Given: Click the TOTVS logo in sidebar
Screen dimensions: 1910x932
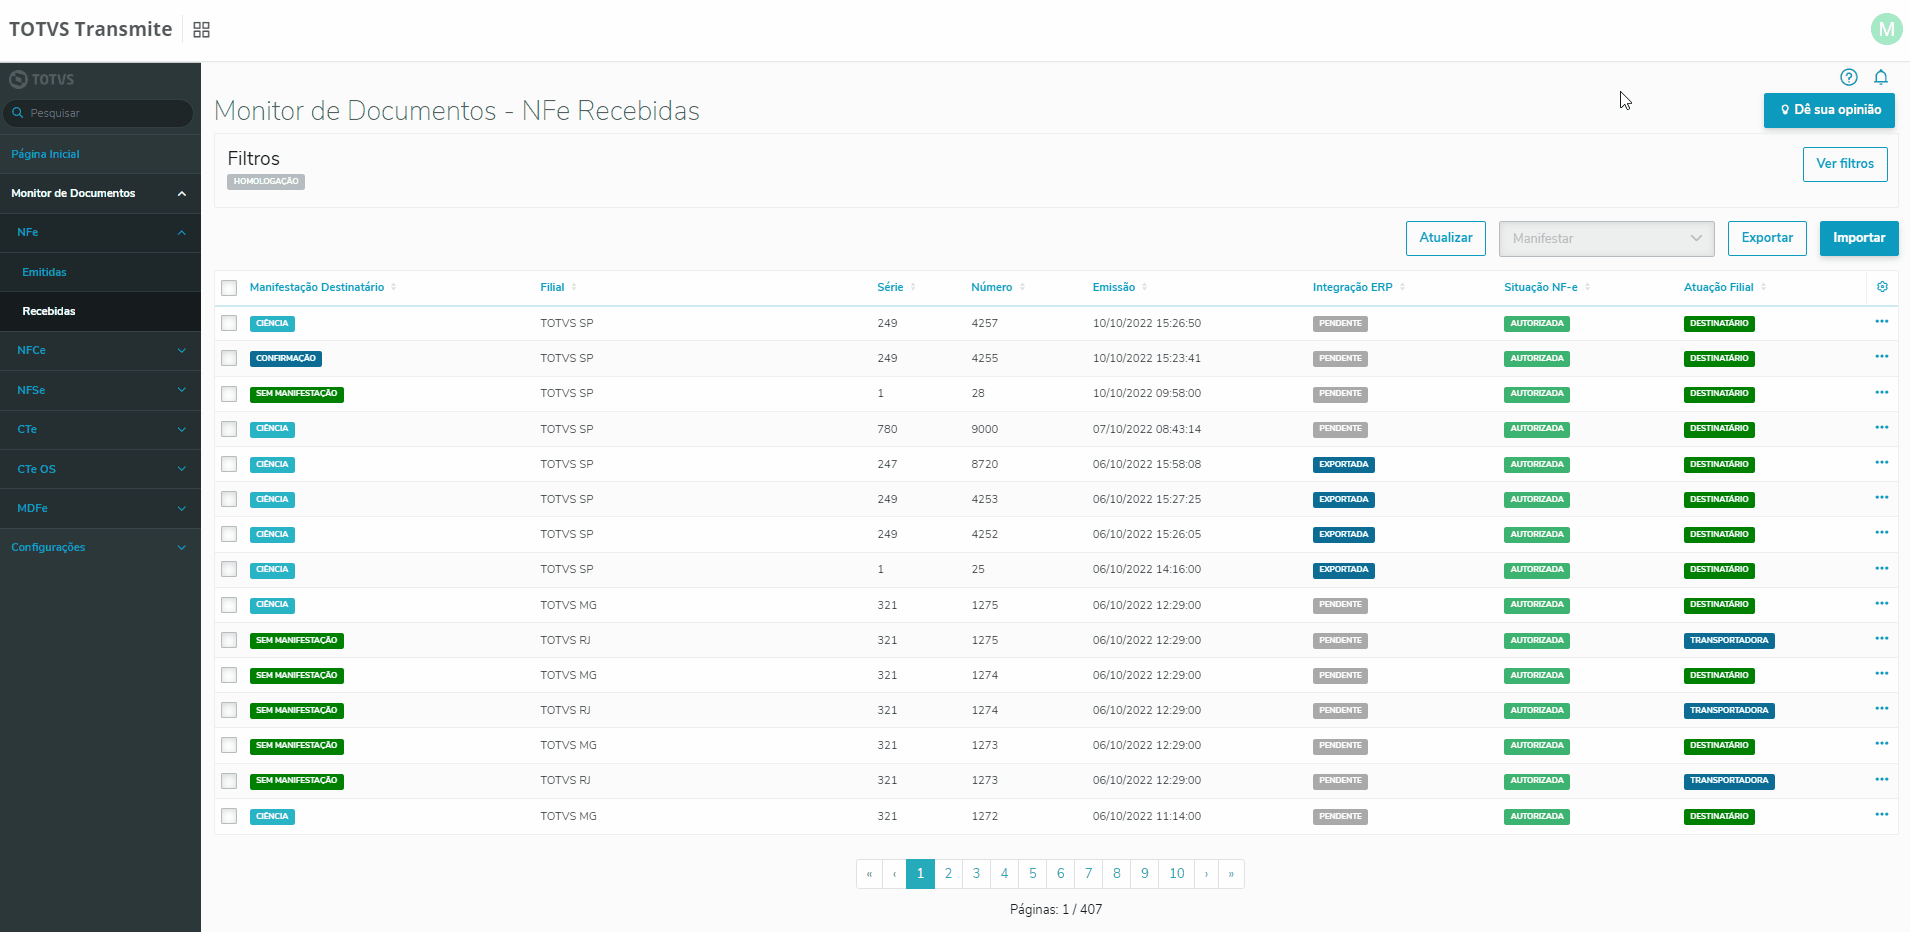Looking at the screenshot, I should [x=42, y=79].
